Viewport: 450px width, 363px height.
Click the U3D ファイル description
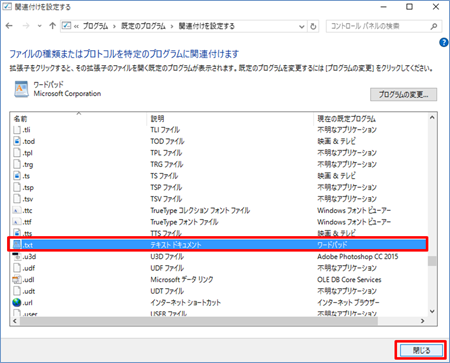167,257
